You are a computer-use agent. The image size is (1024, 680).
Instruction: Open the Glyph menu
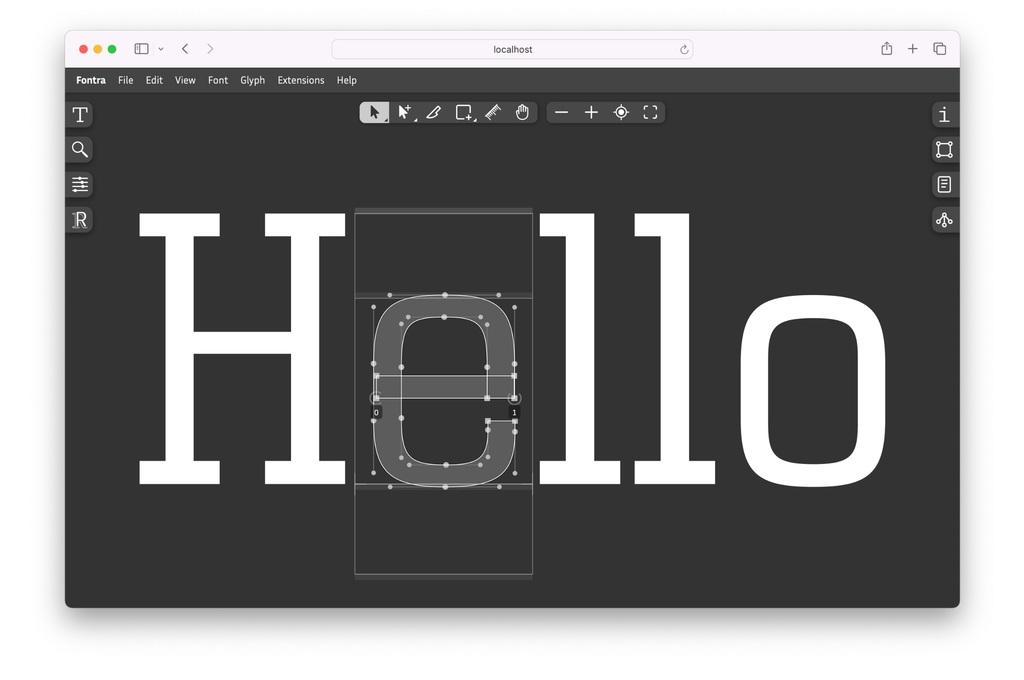(x=252, y=80)
